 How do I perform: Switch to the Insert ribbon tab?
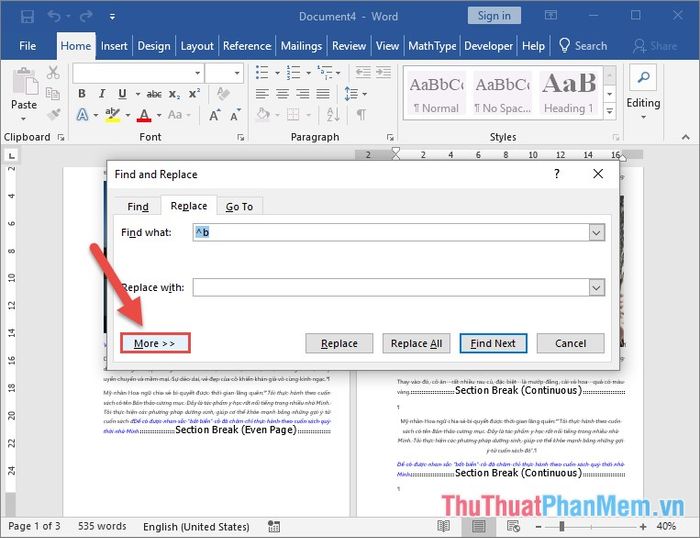click(114, 46)
